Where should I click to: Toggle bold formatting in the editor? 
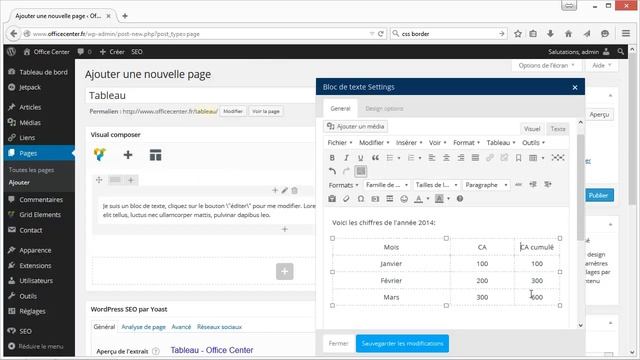pos(332,158)
